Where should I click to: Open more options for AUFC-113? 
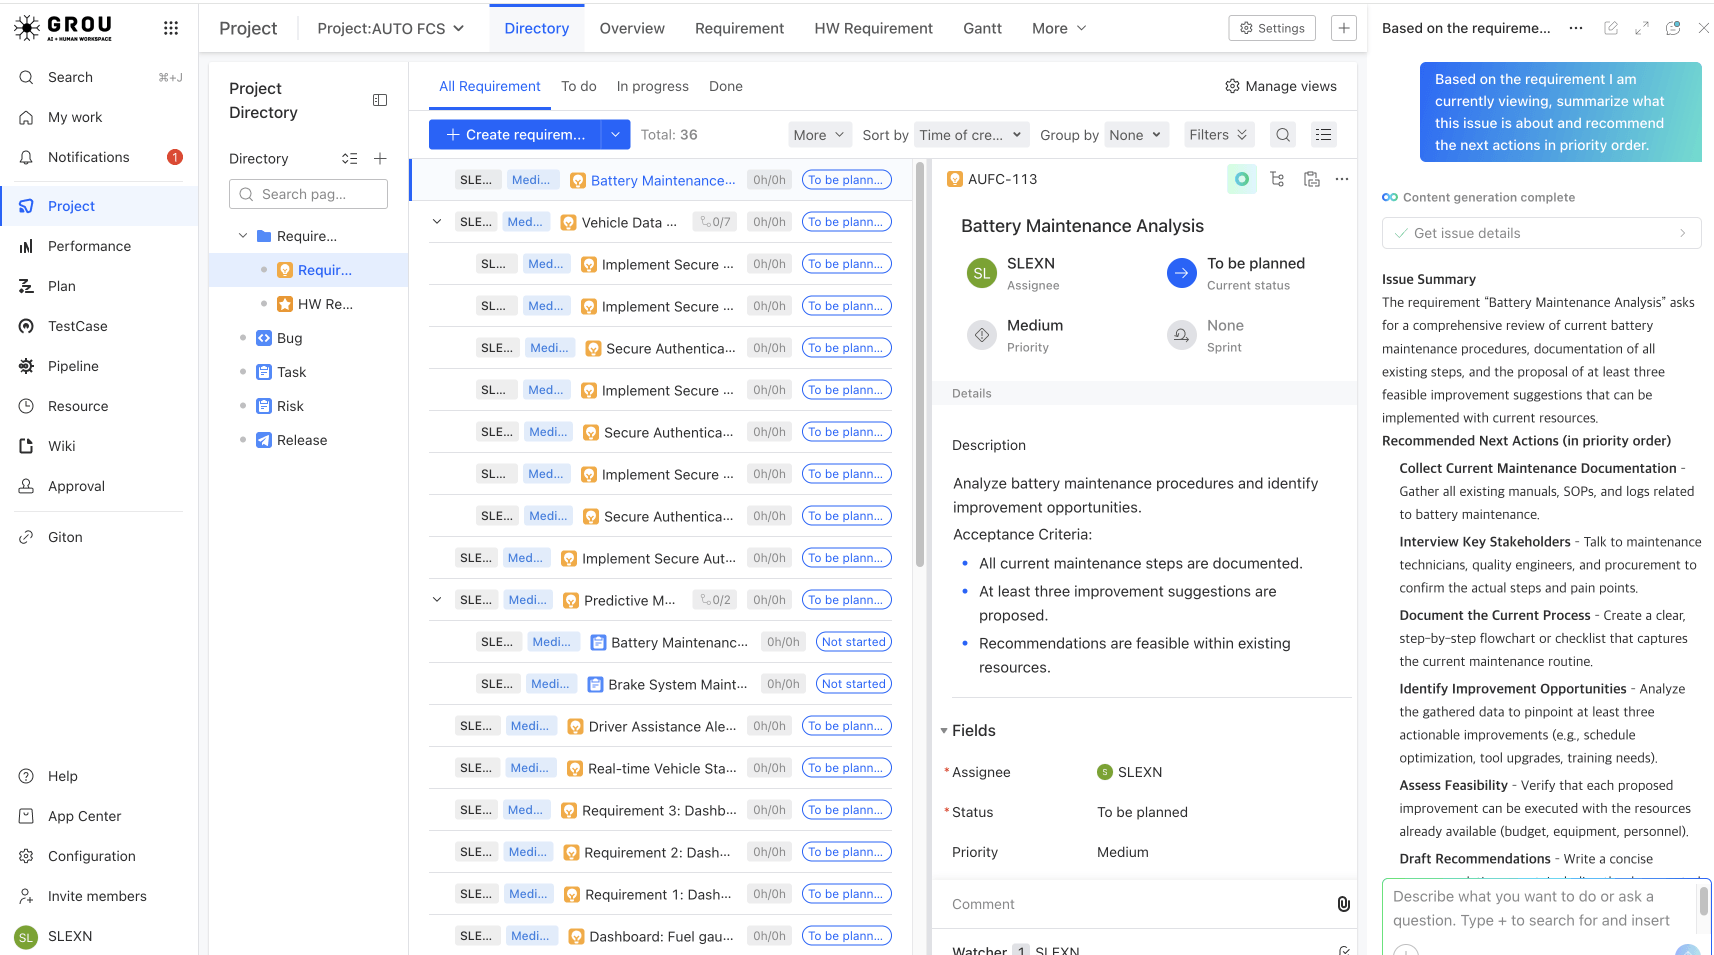(1342, 179)
